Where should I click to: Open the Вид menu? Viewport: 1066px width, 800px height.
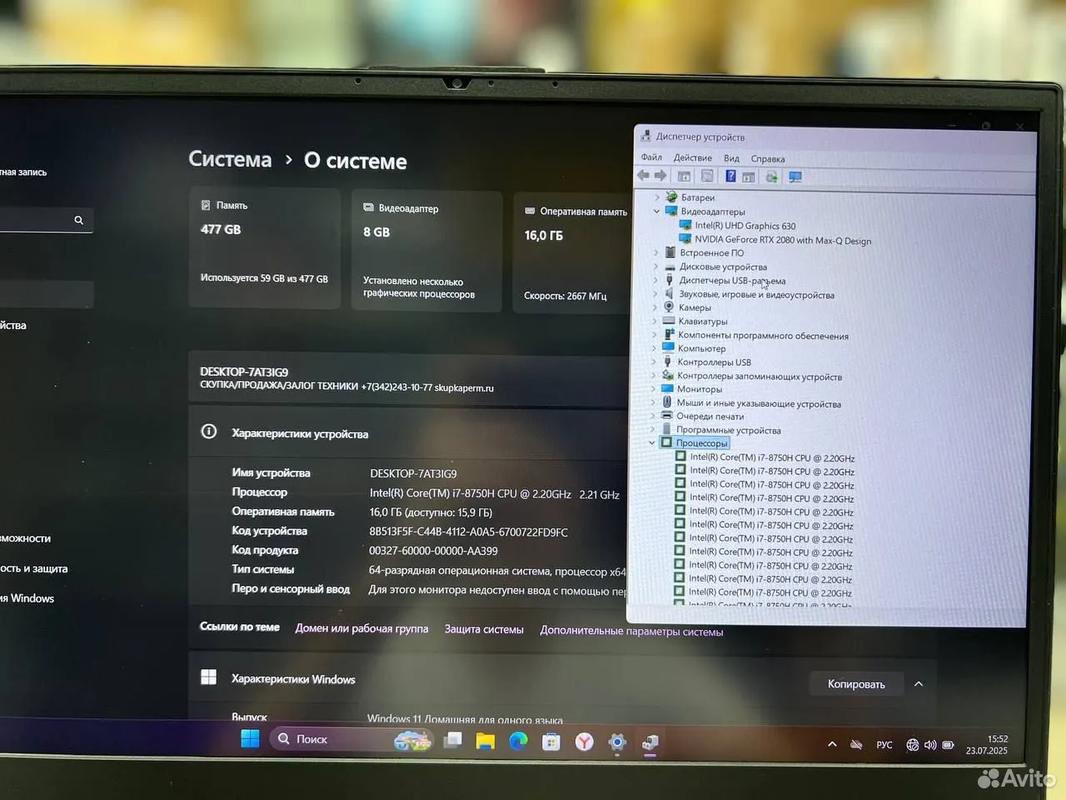[732, 158]
